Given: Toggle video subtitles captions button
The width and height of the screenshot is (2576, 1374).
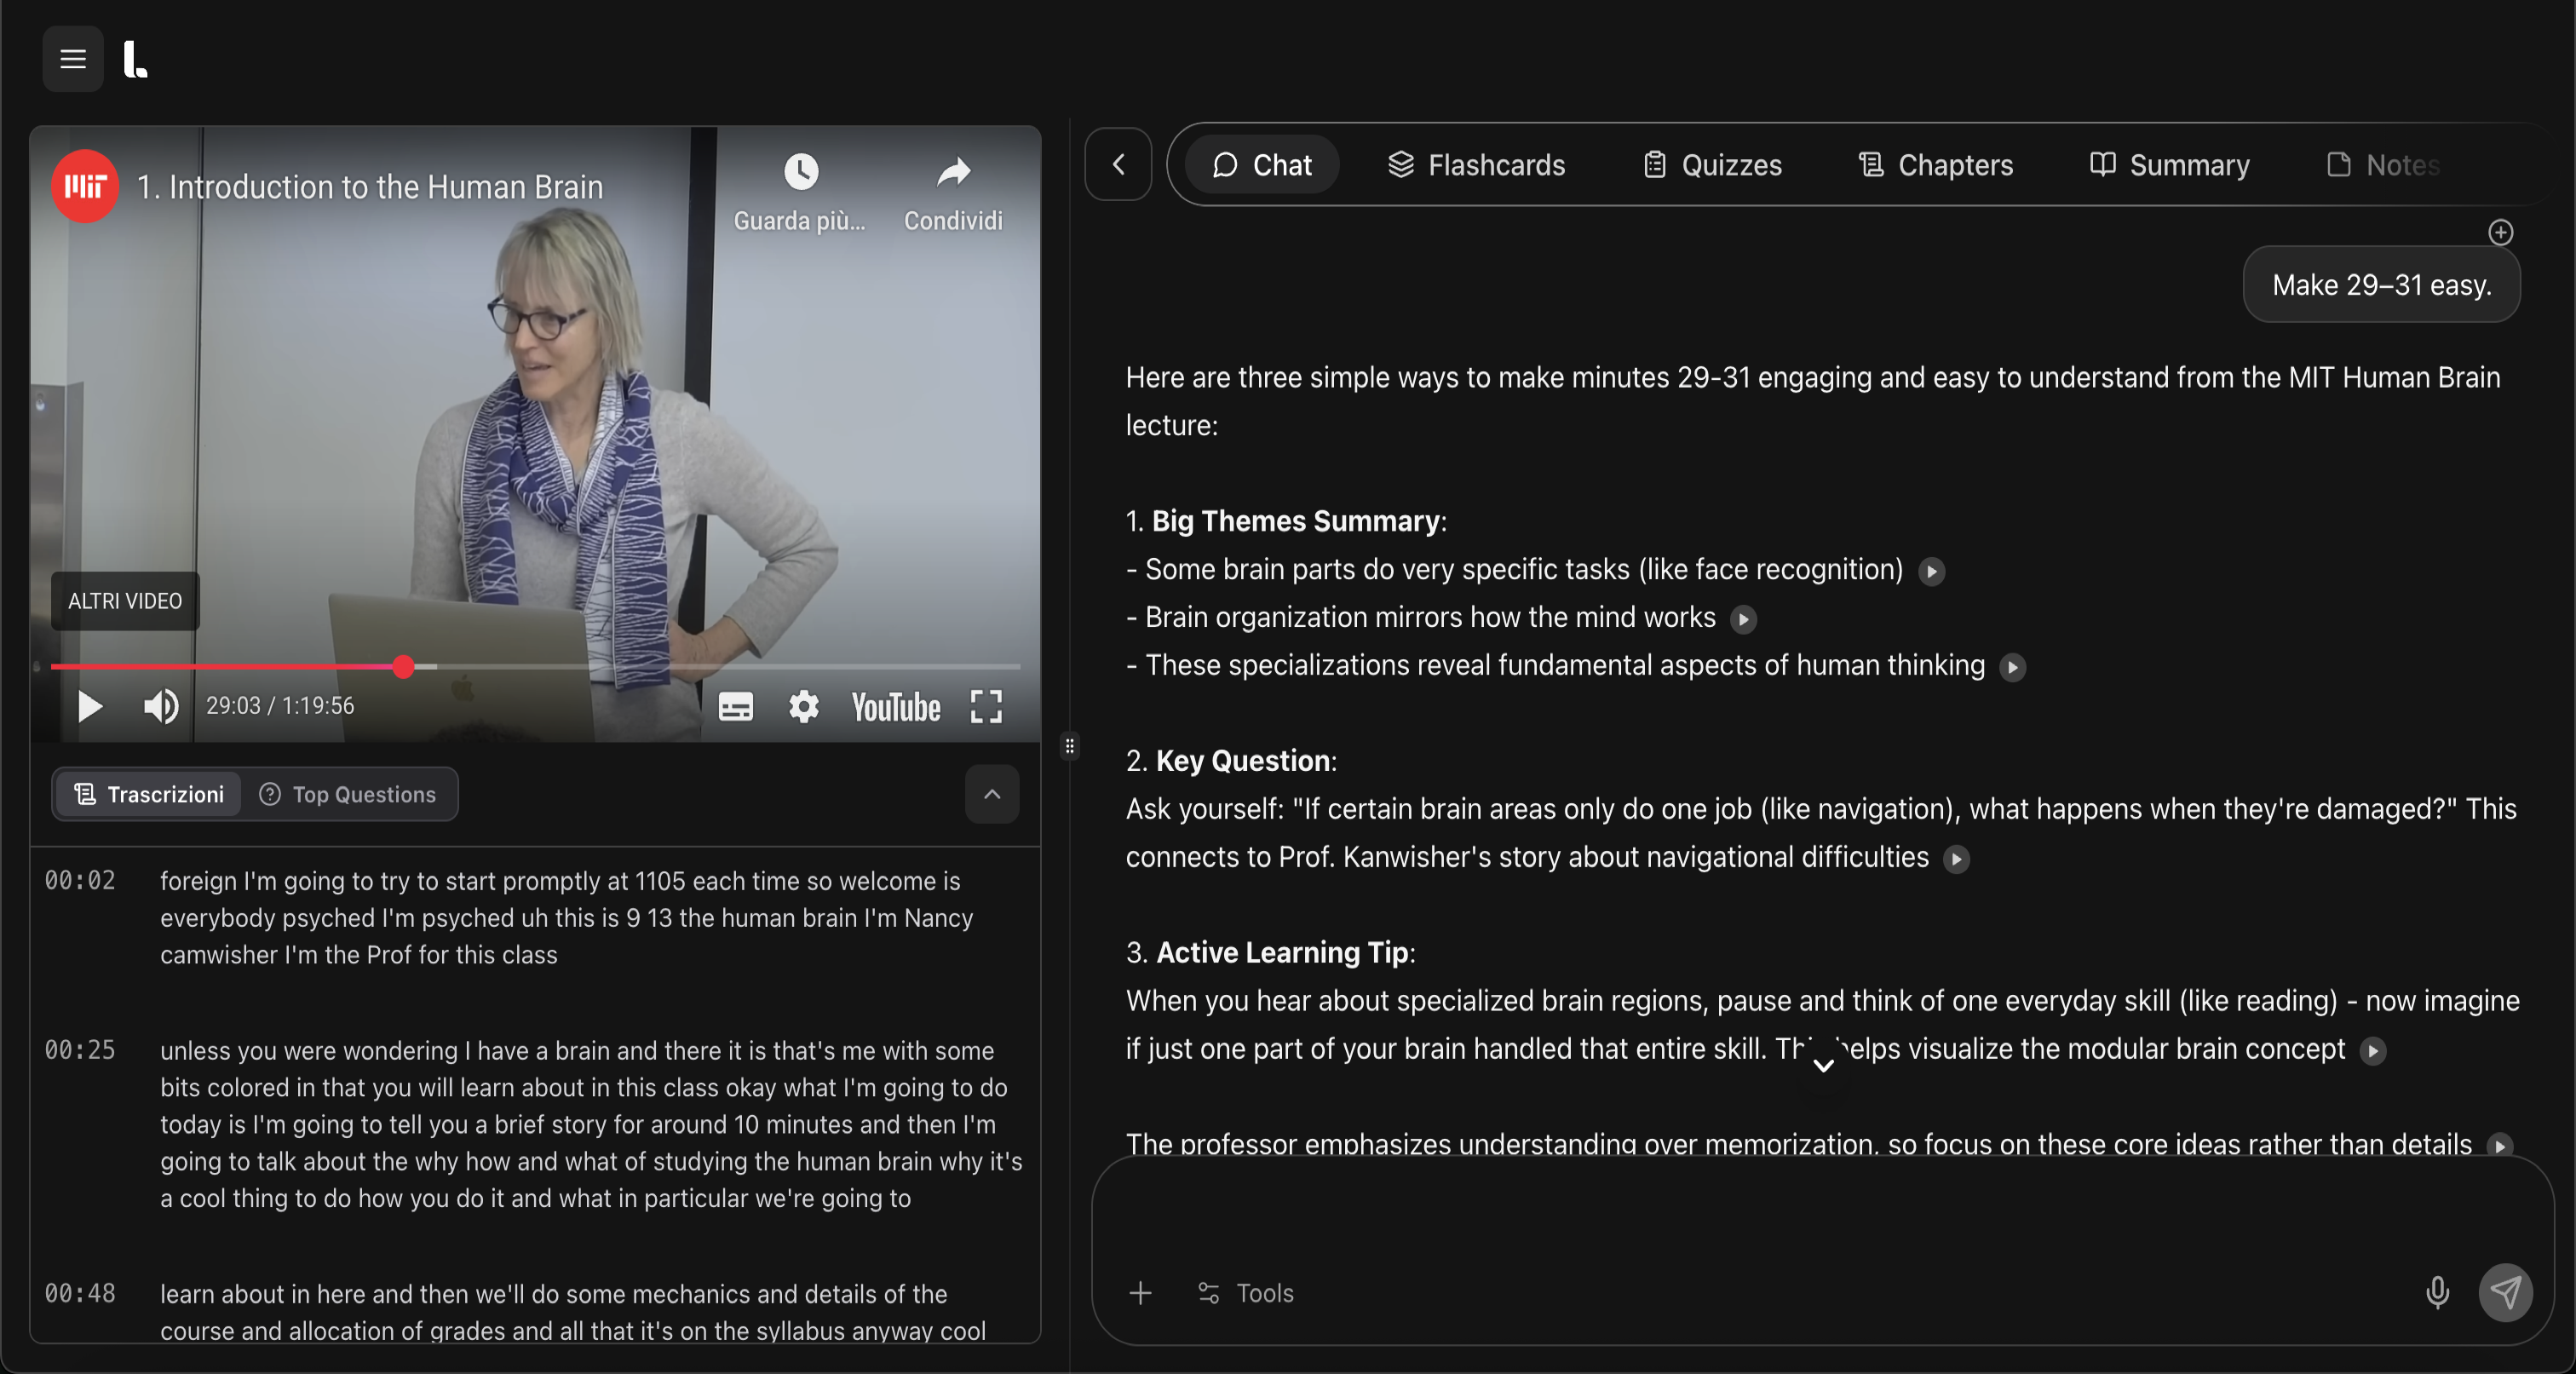Looking at the screenshot, I should point(735,706).
